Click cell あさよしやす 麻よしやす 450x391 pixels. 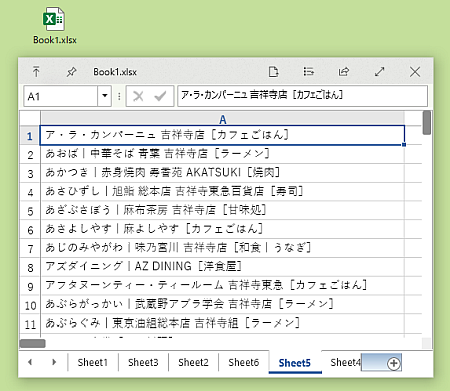(x=222, y=229)
